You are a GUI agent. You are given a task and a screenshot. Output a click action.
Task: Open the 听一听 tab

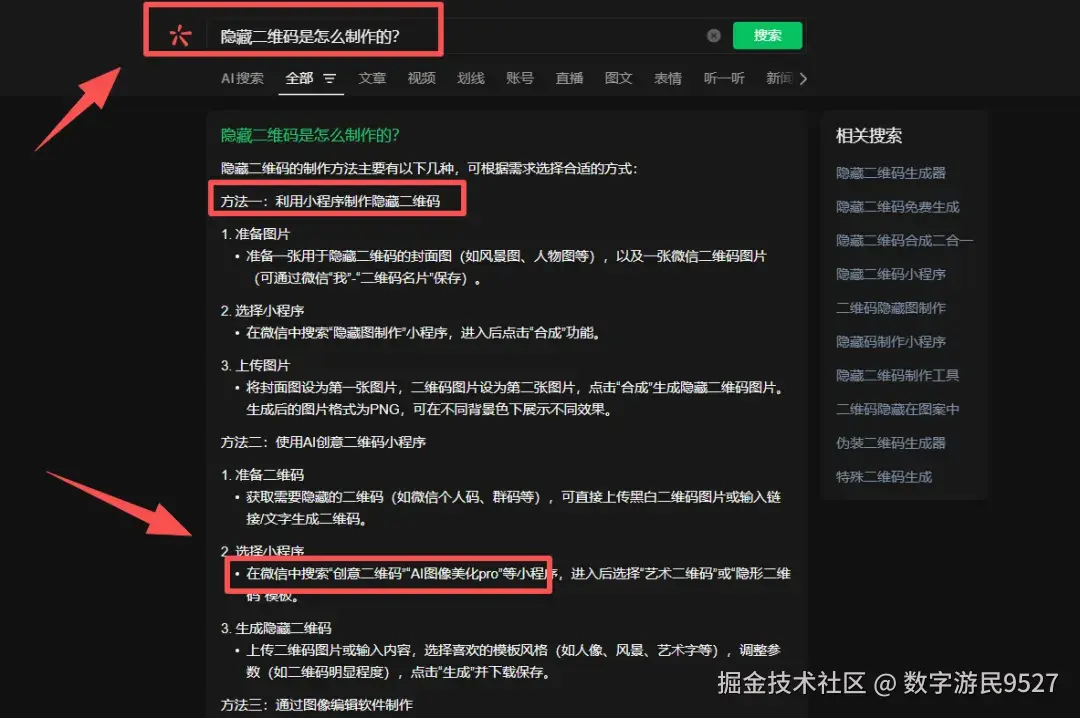click(723, 77)
